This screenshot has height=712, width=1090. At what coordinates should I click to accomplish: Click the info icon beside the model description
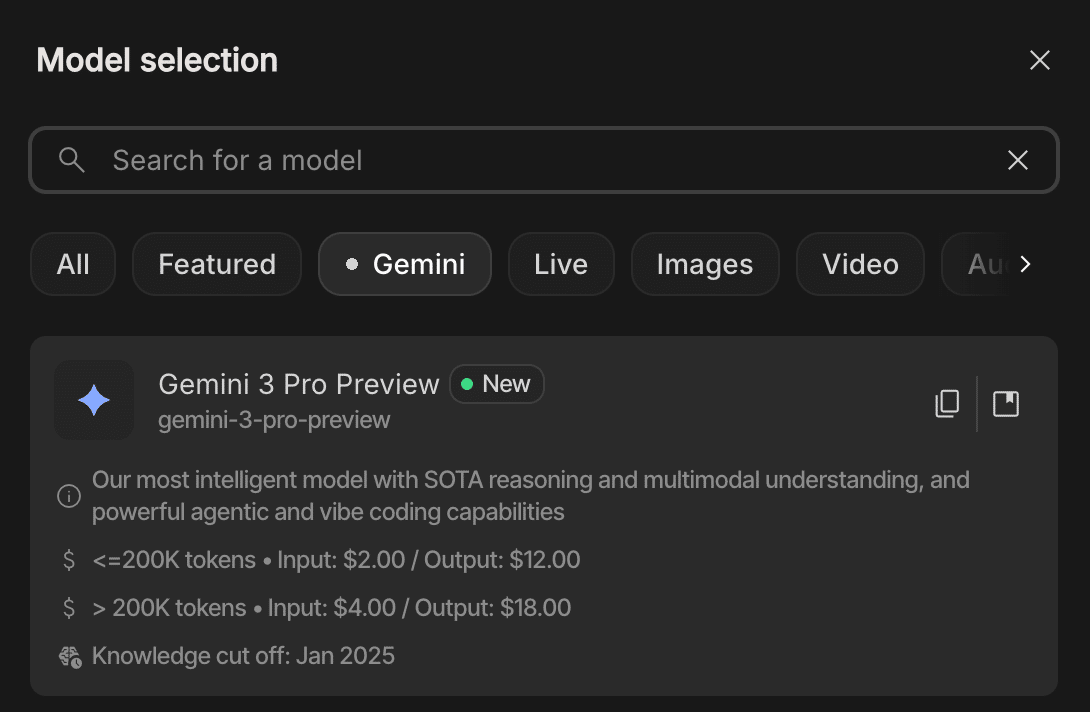69,496
